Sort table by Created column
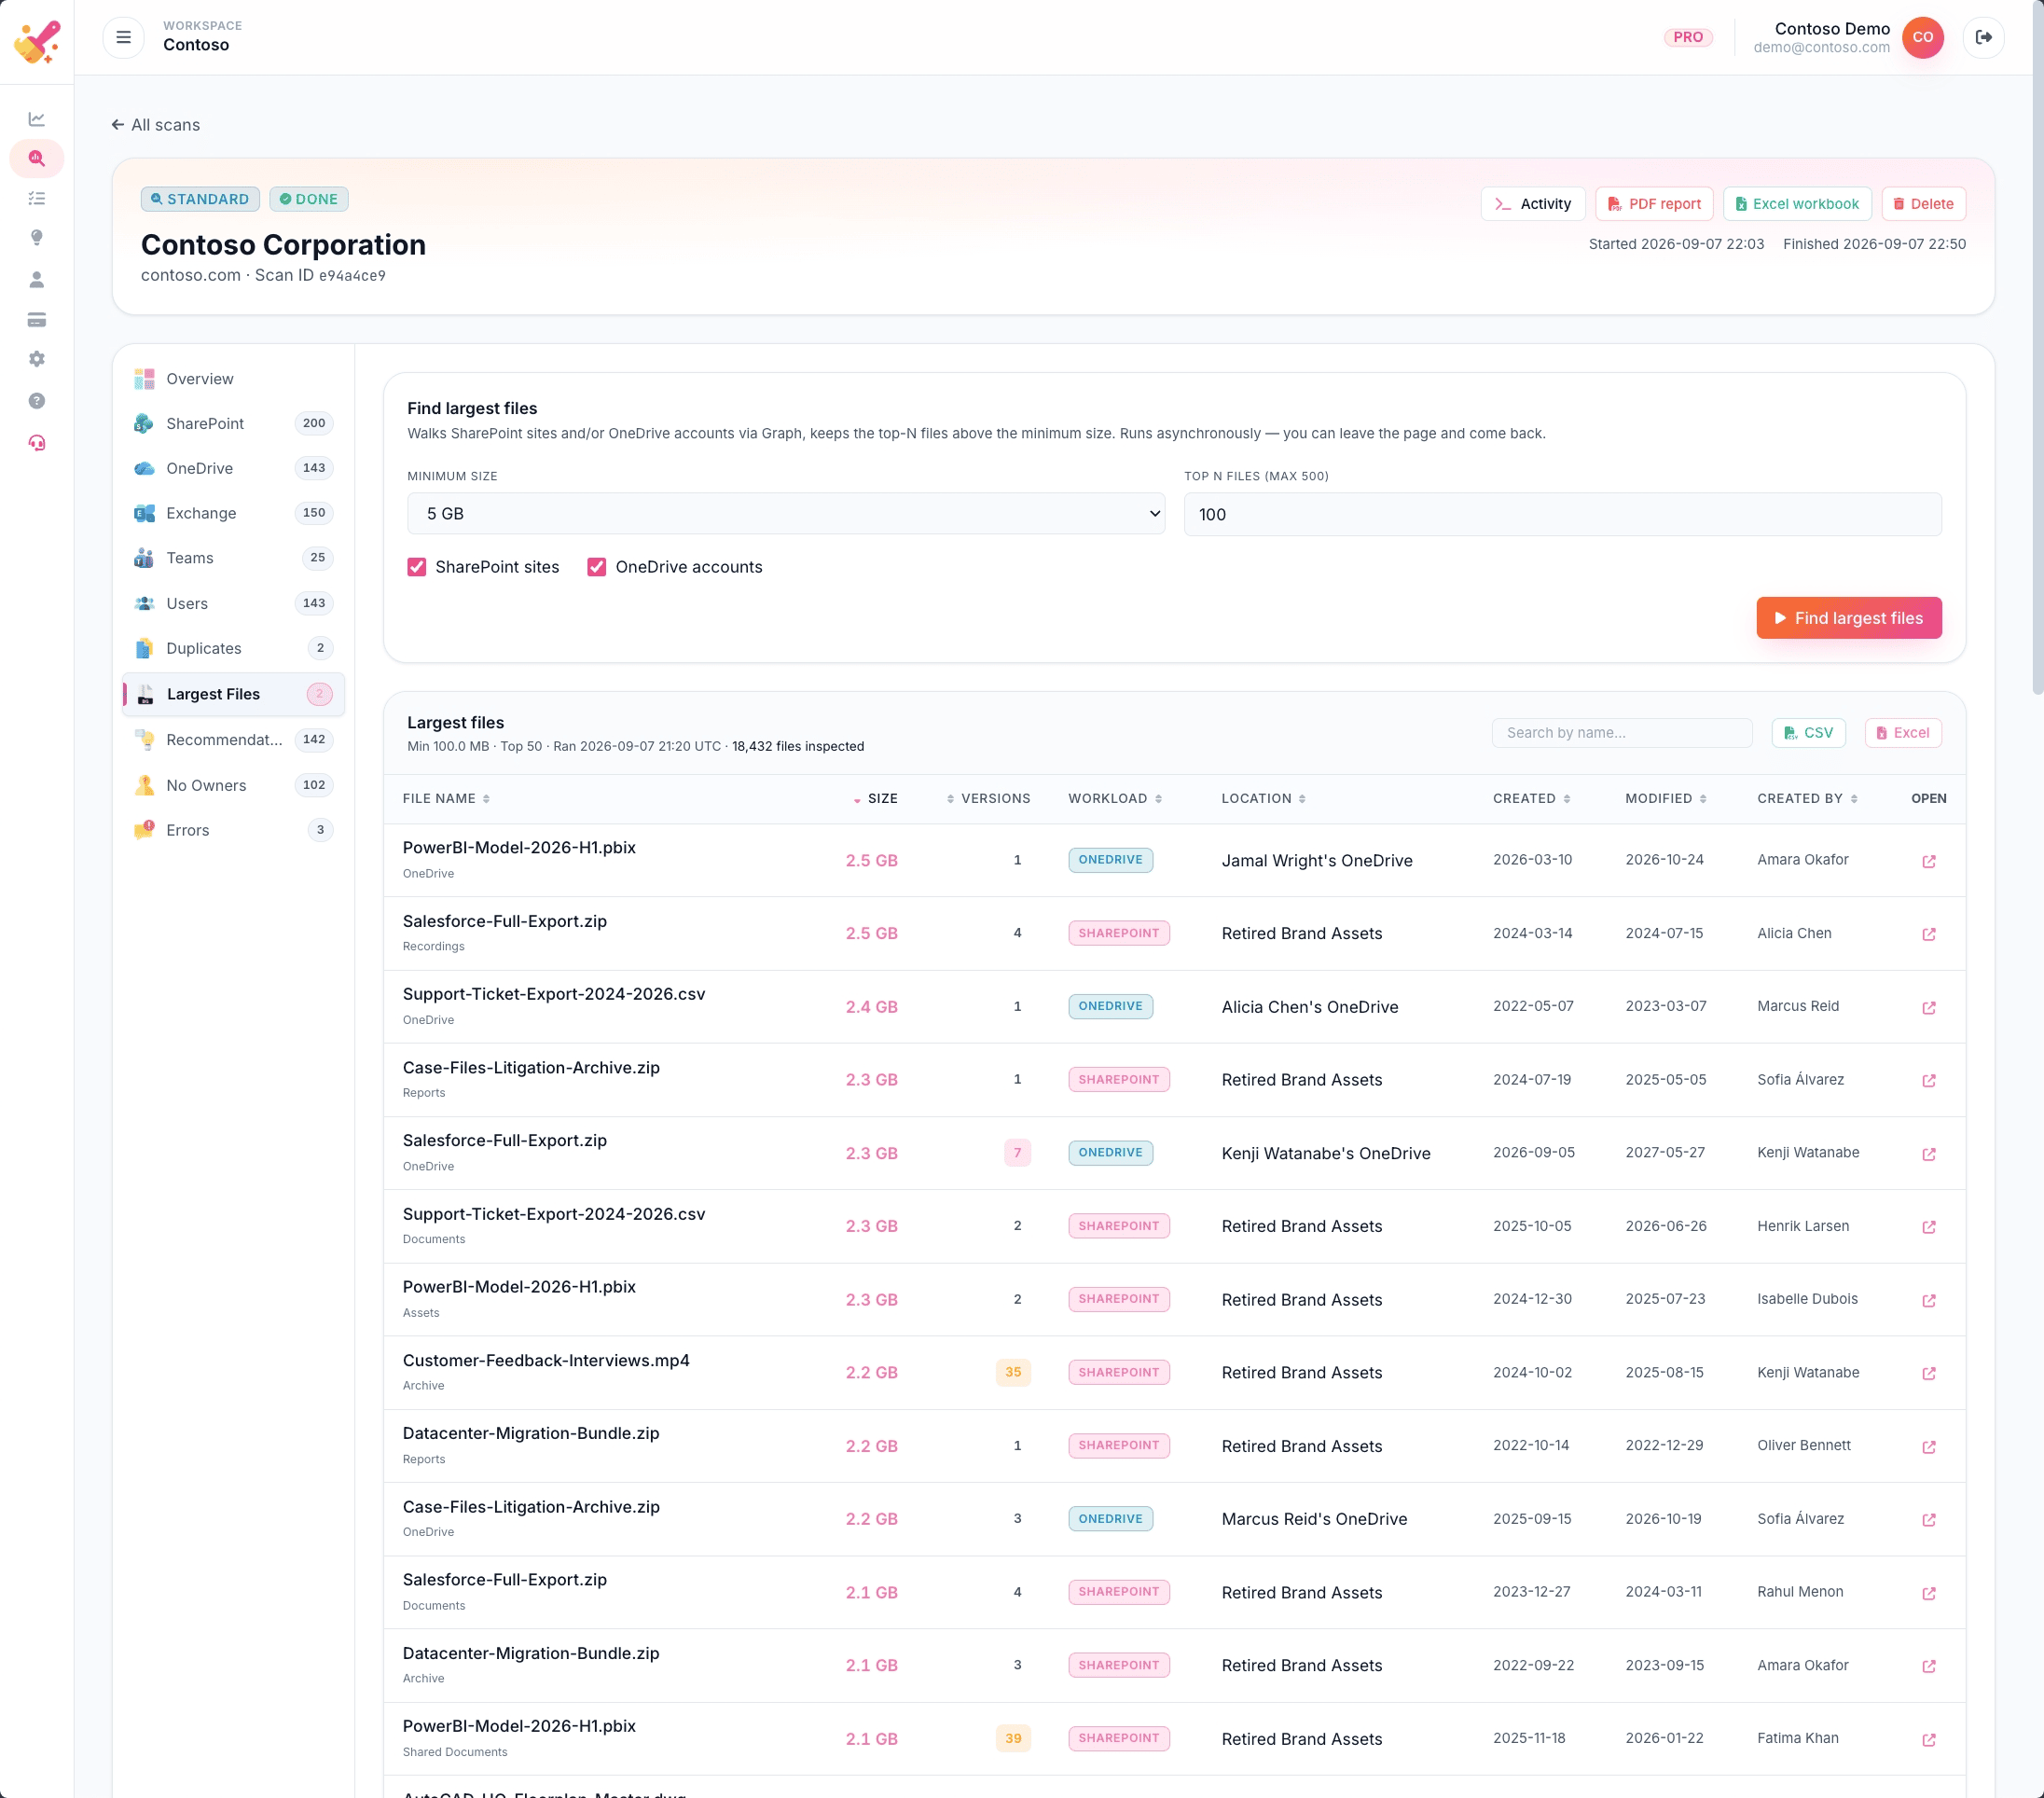 point(1531,799)
